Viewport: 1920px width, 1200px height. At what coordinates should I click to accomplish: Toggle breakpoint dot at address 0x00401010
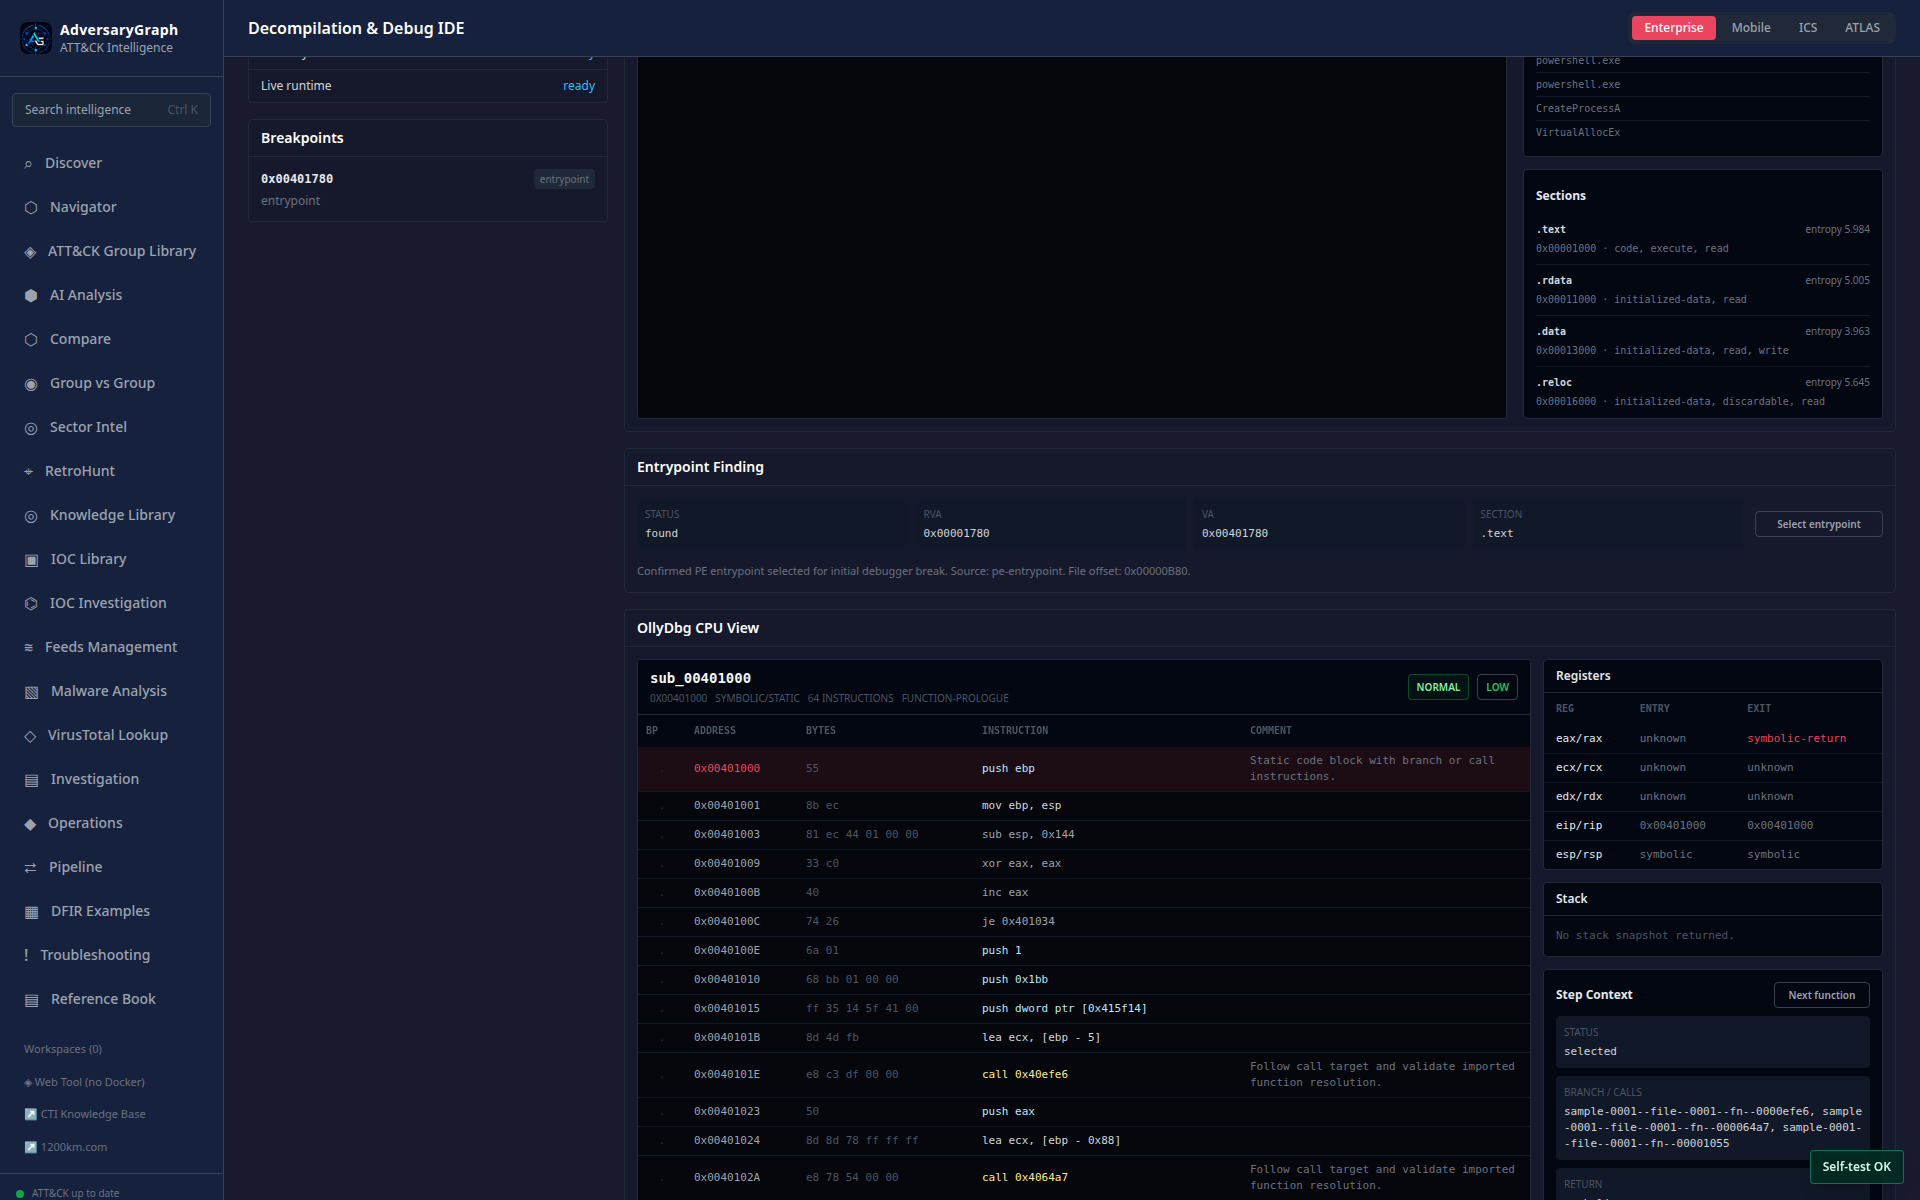(661, 980)
